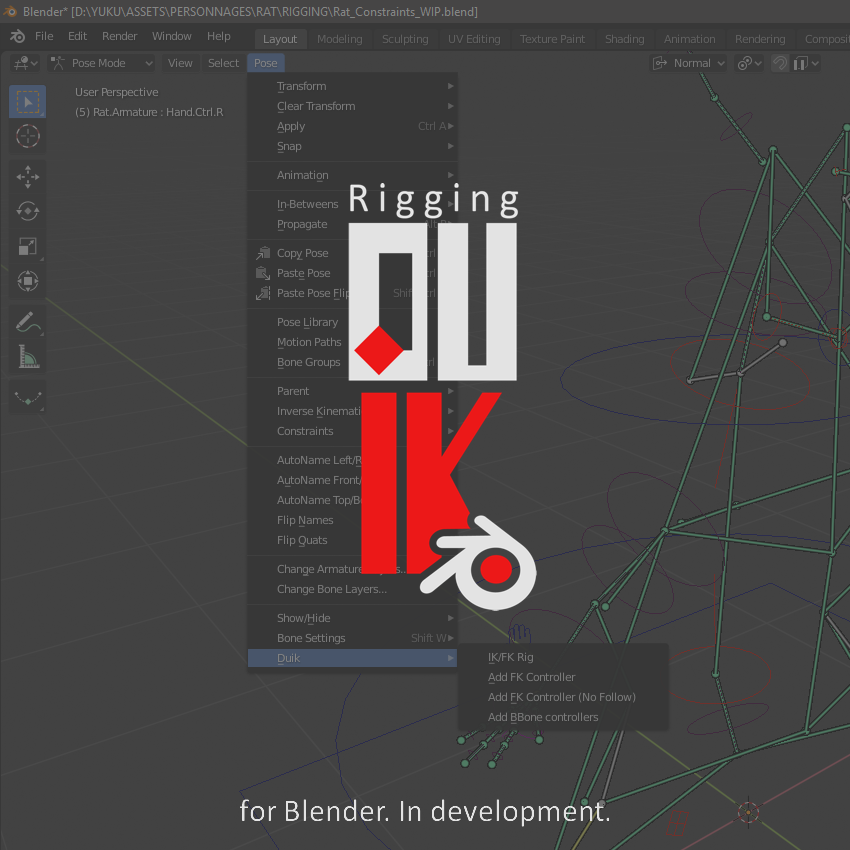Open the Parent submenu entry
This screenshot has height=850, width=850.
pos(352,391)
